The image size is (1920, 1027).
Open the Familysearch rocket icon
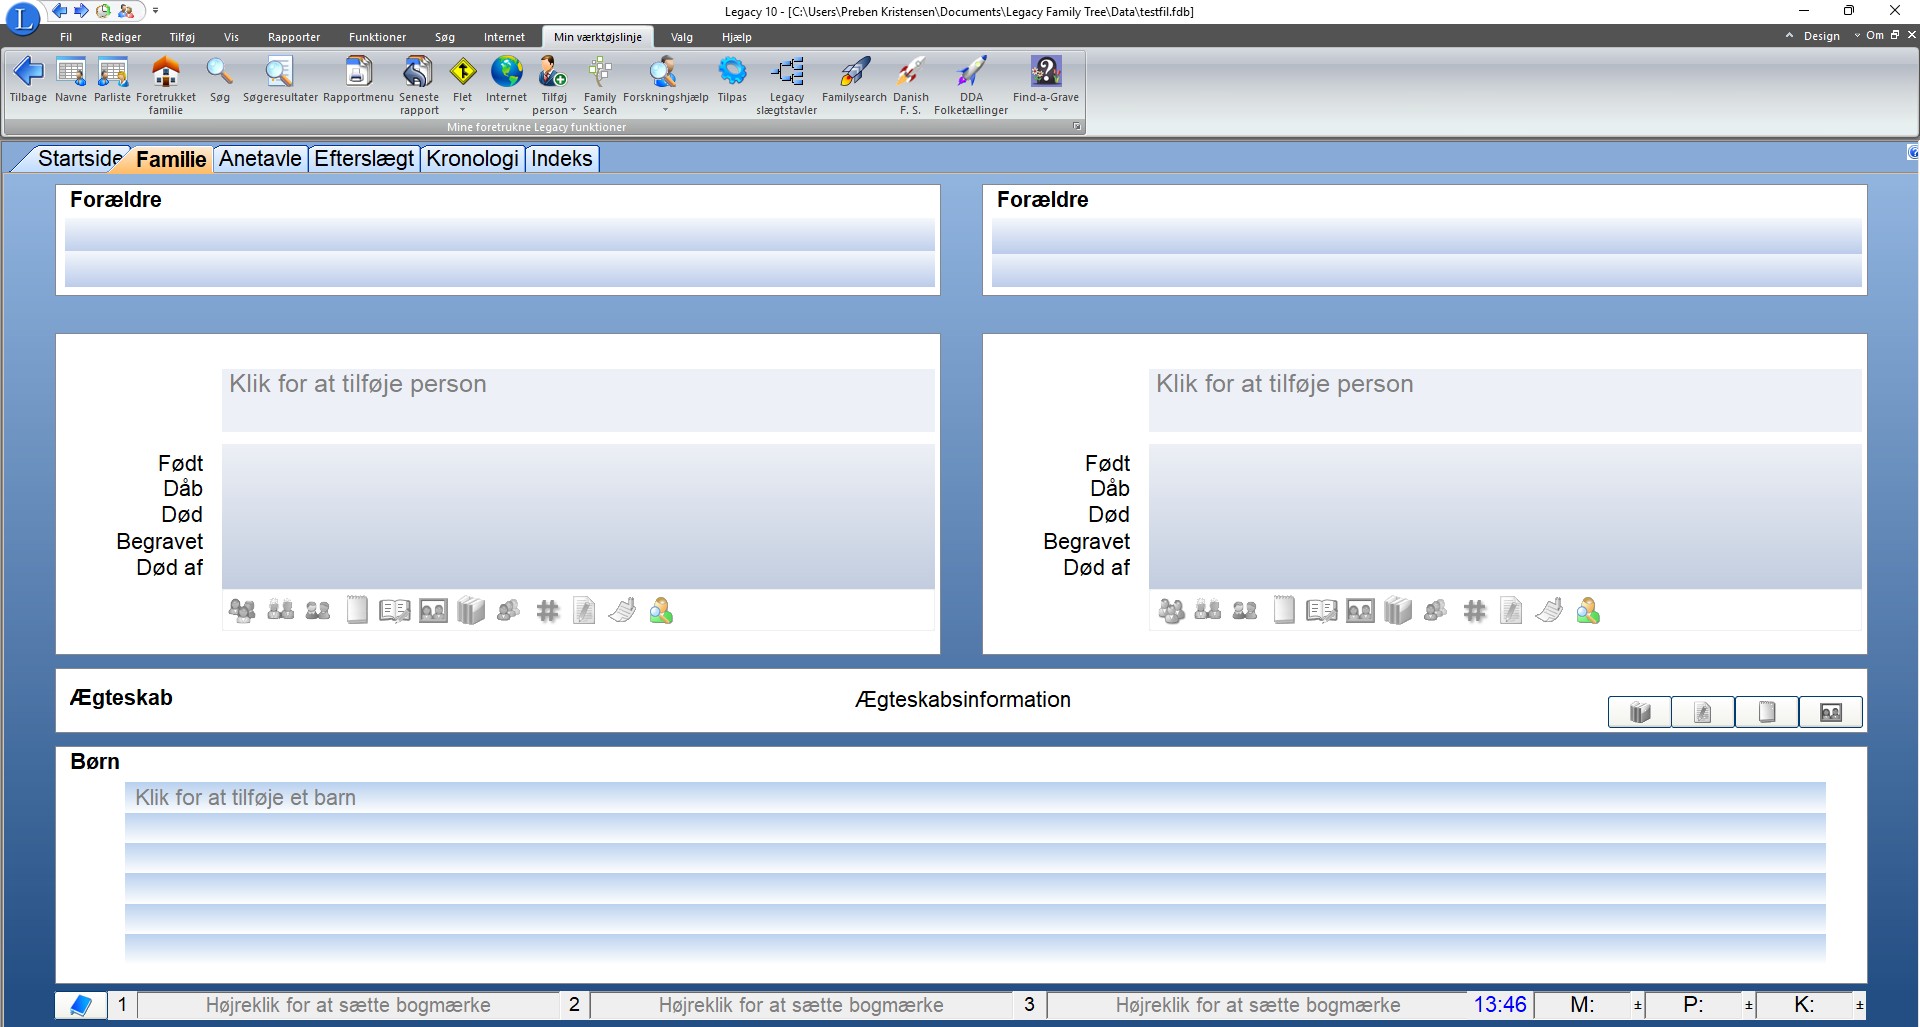(854, 72)
